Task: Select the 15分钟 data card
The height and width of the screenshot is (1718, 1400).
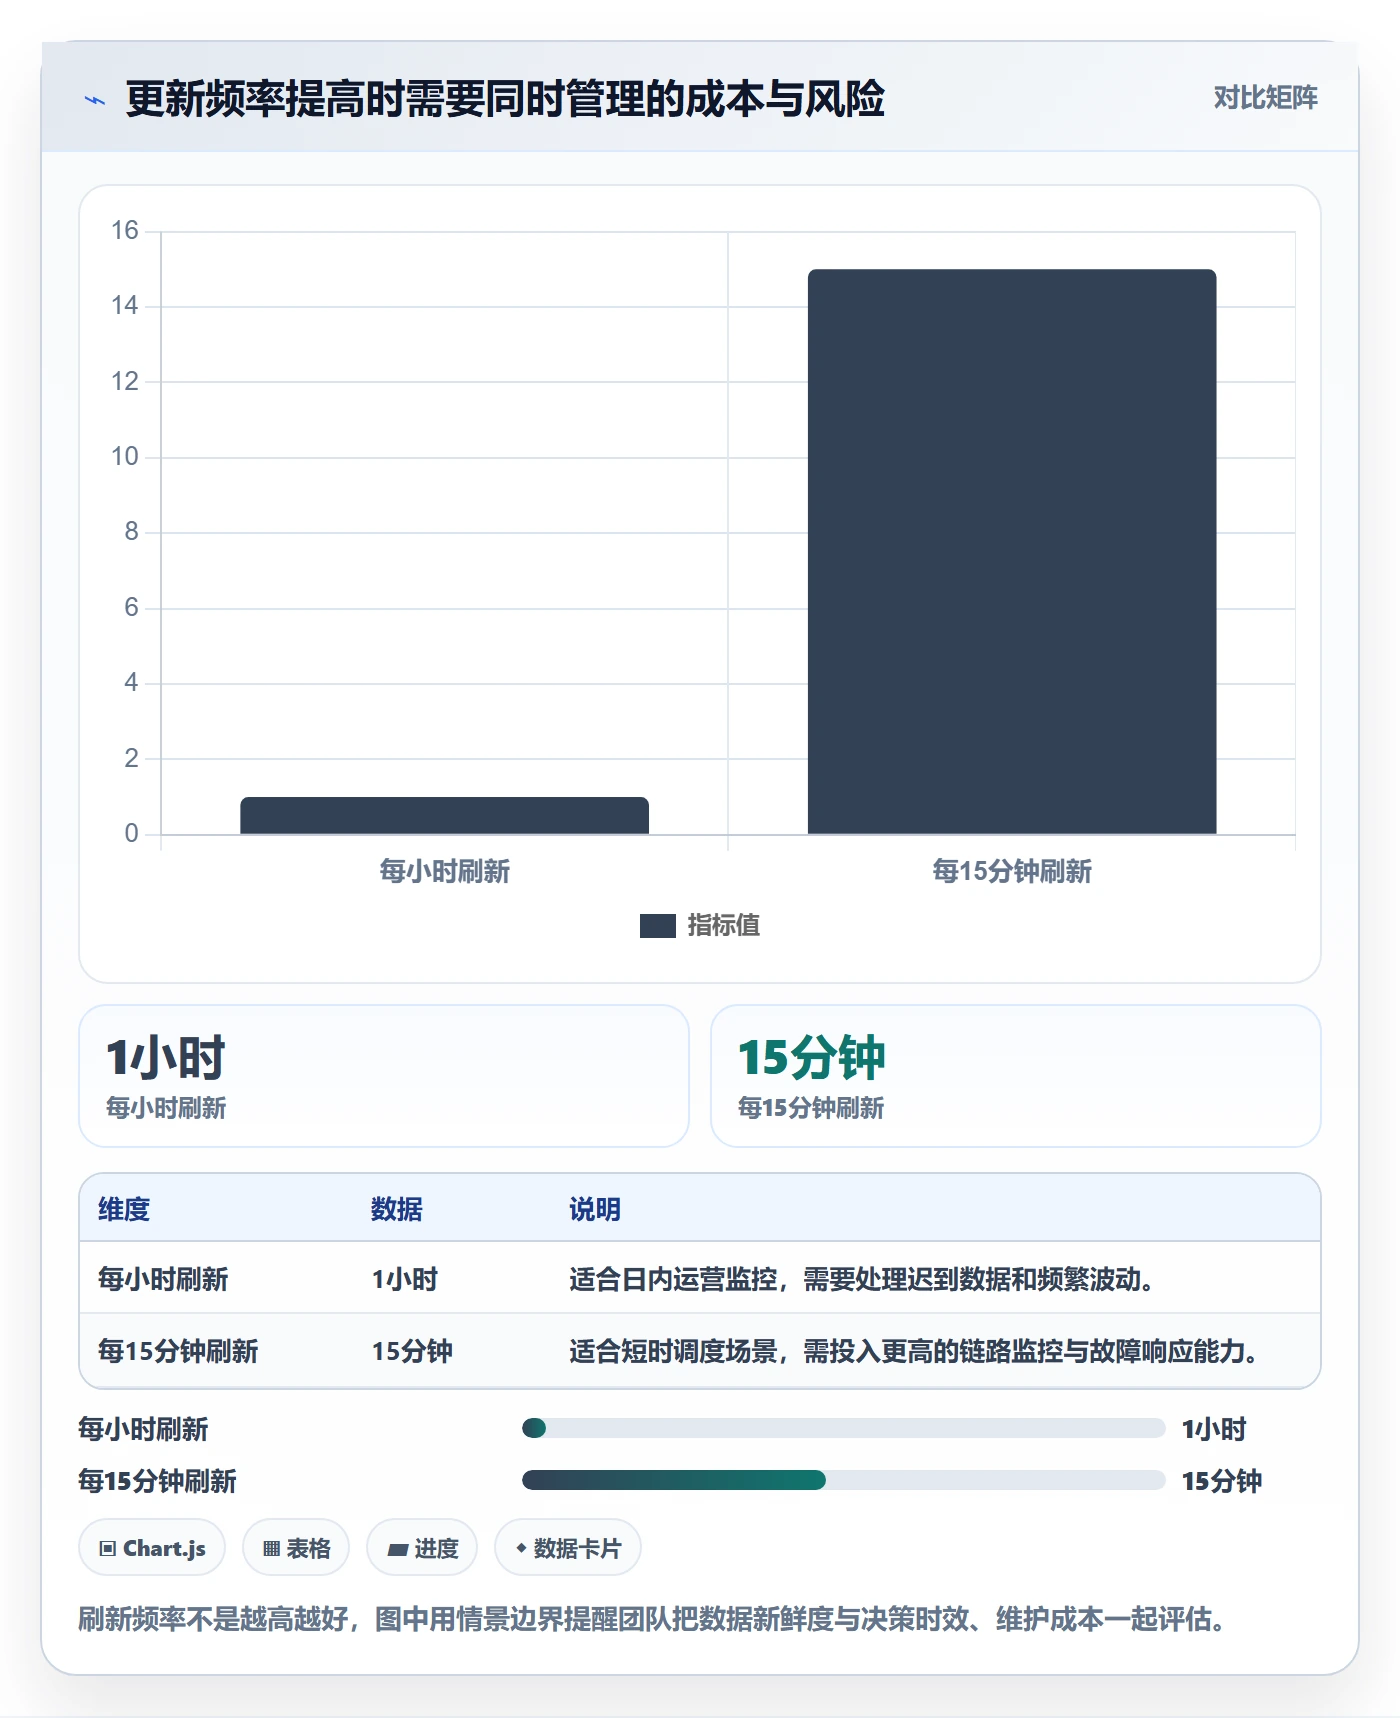Action: pyautogui.click(x=1015, y=1076)
